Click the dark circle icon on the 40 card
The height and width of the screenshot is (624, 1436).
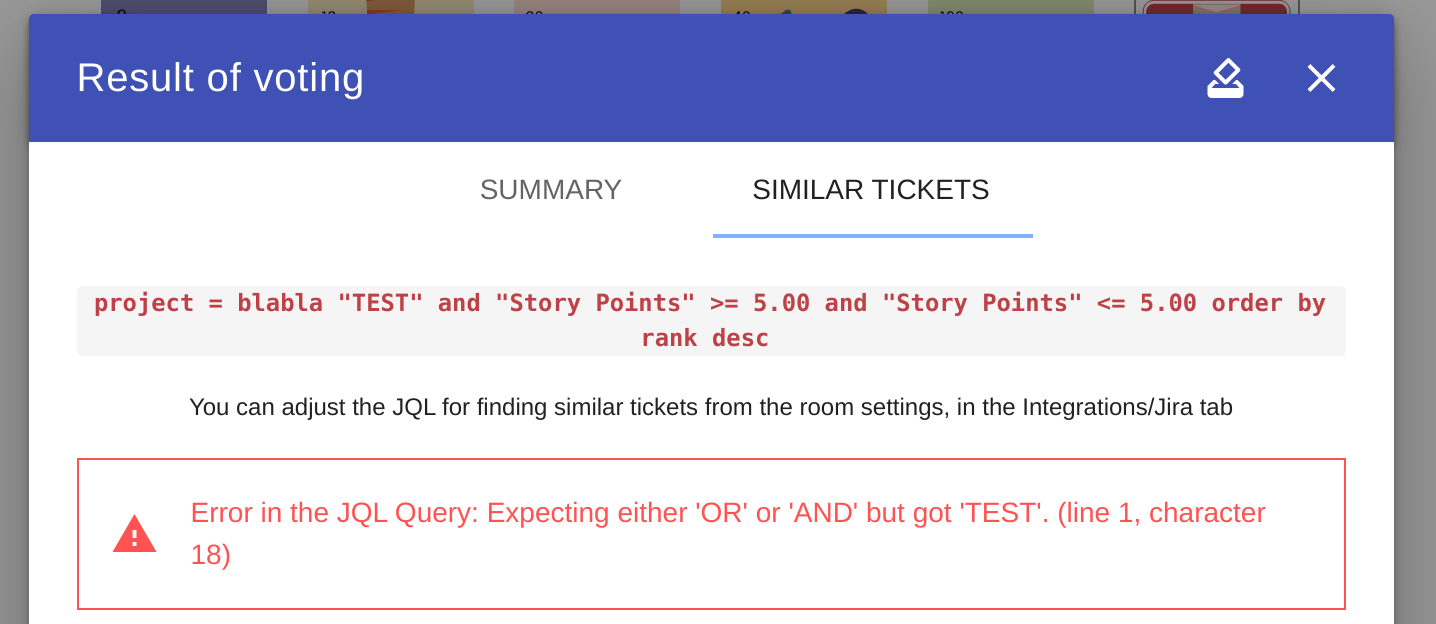pyautogui.click(x=858, y=12)
